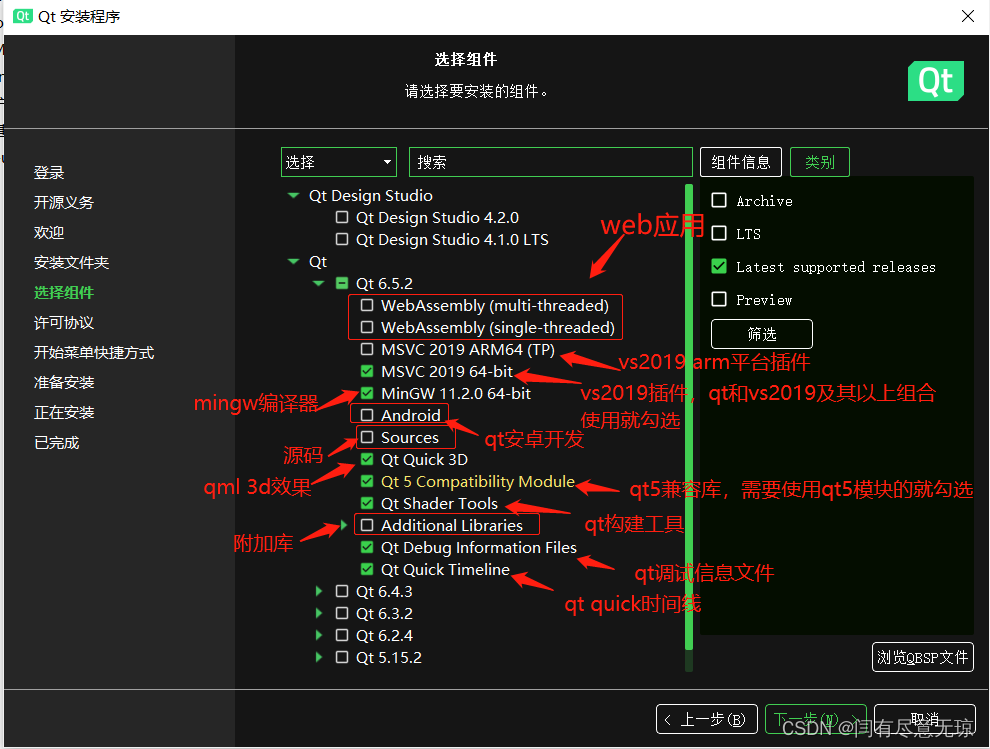Click the component tree vertical scrollbar
Screen dimensions: 990x749
[689, 417]
